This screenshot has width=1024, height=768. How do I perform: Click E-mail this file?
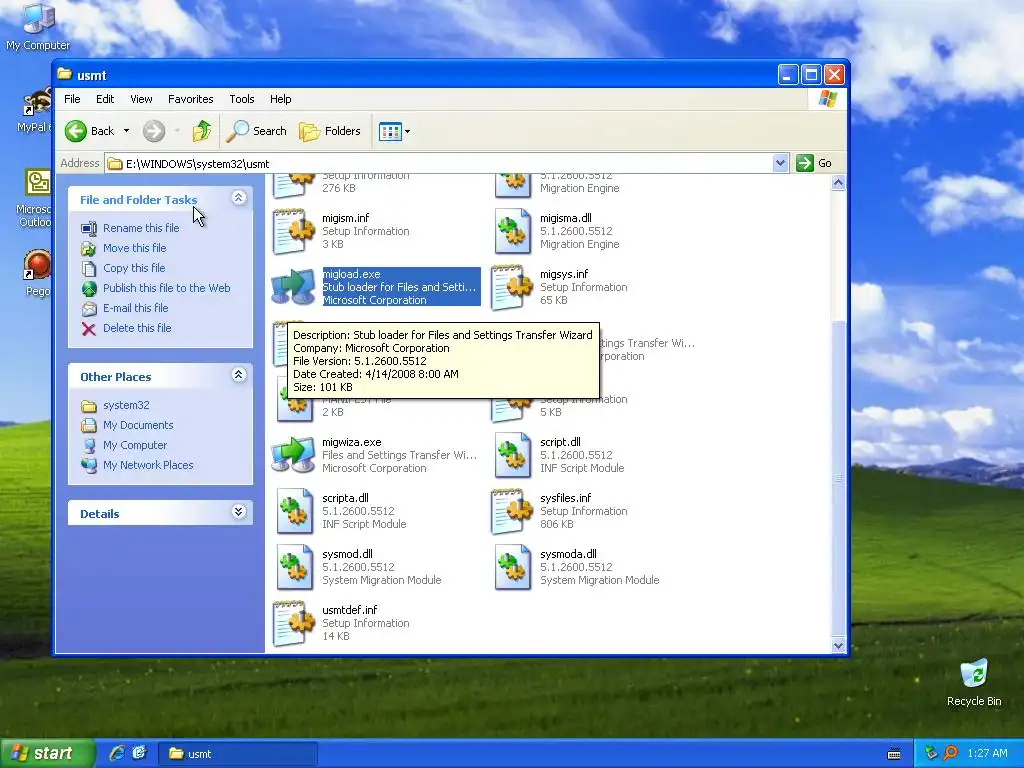[135, 308]
